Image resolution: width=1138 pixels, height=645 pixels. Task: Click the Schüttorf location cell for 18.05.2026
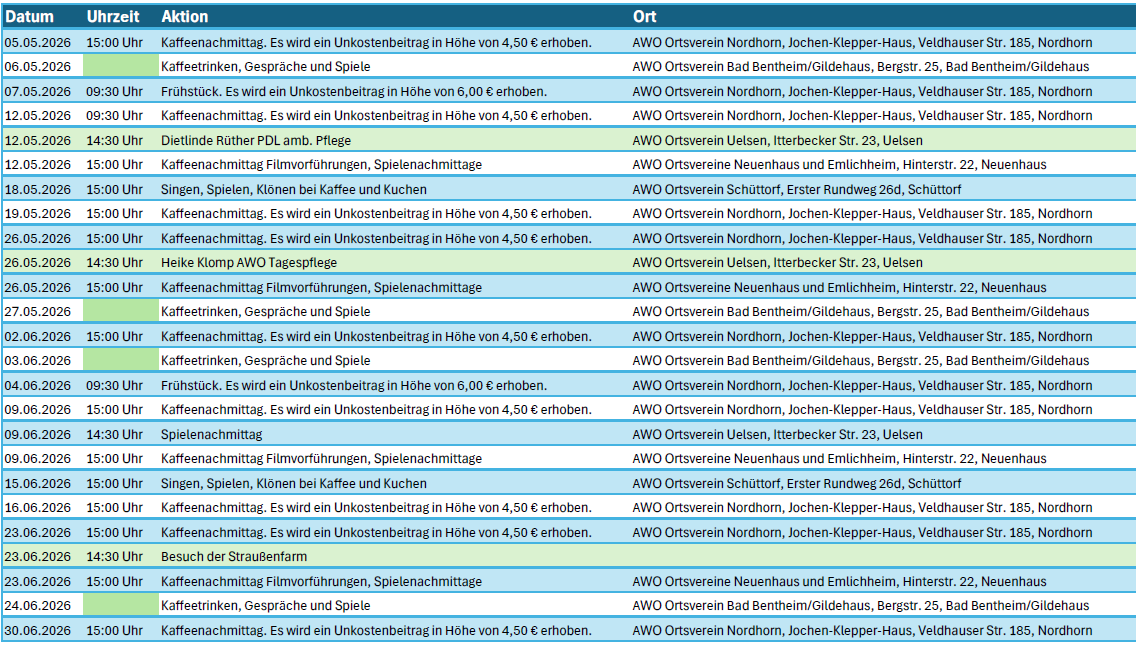[797, 189]
